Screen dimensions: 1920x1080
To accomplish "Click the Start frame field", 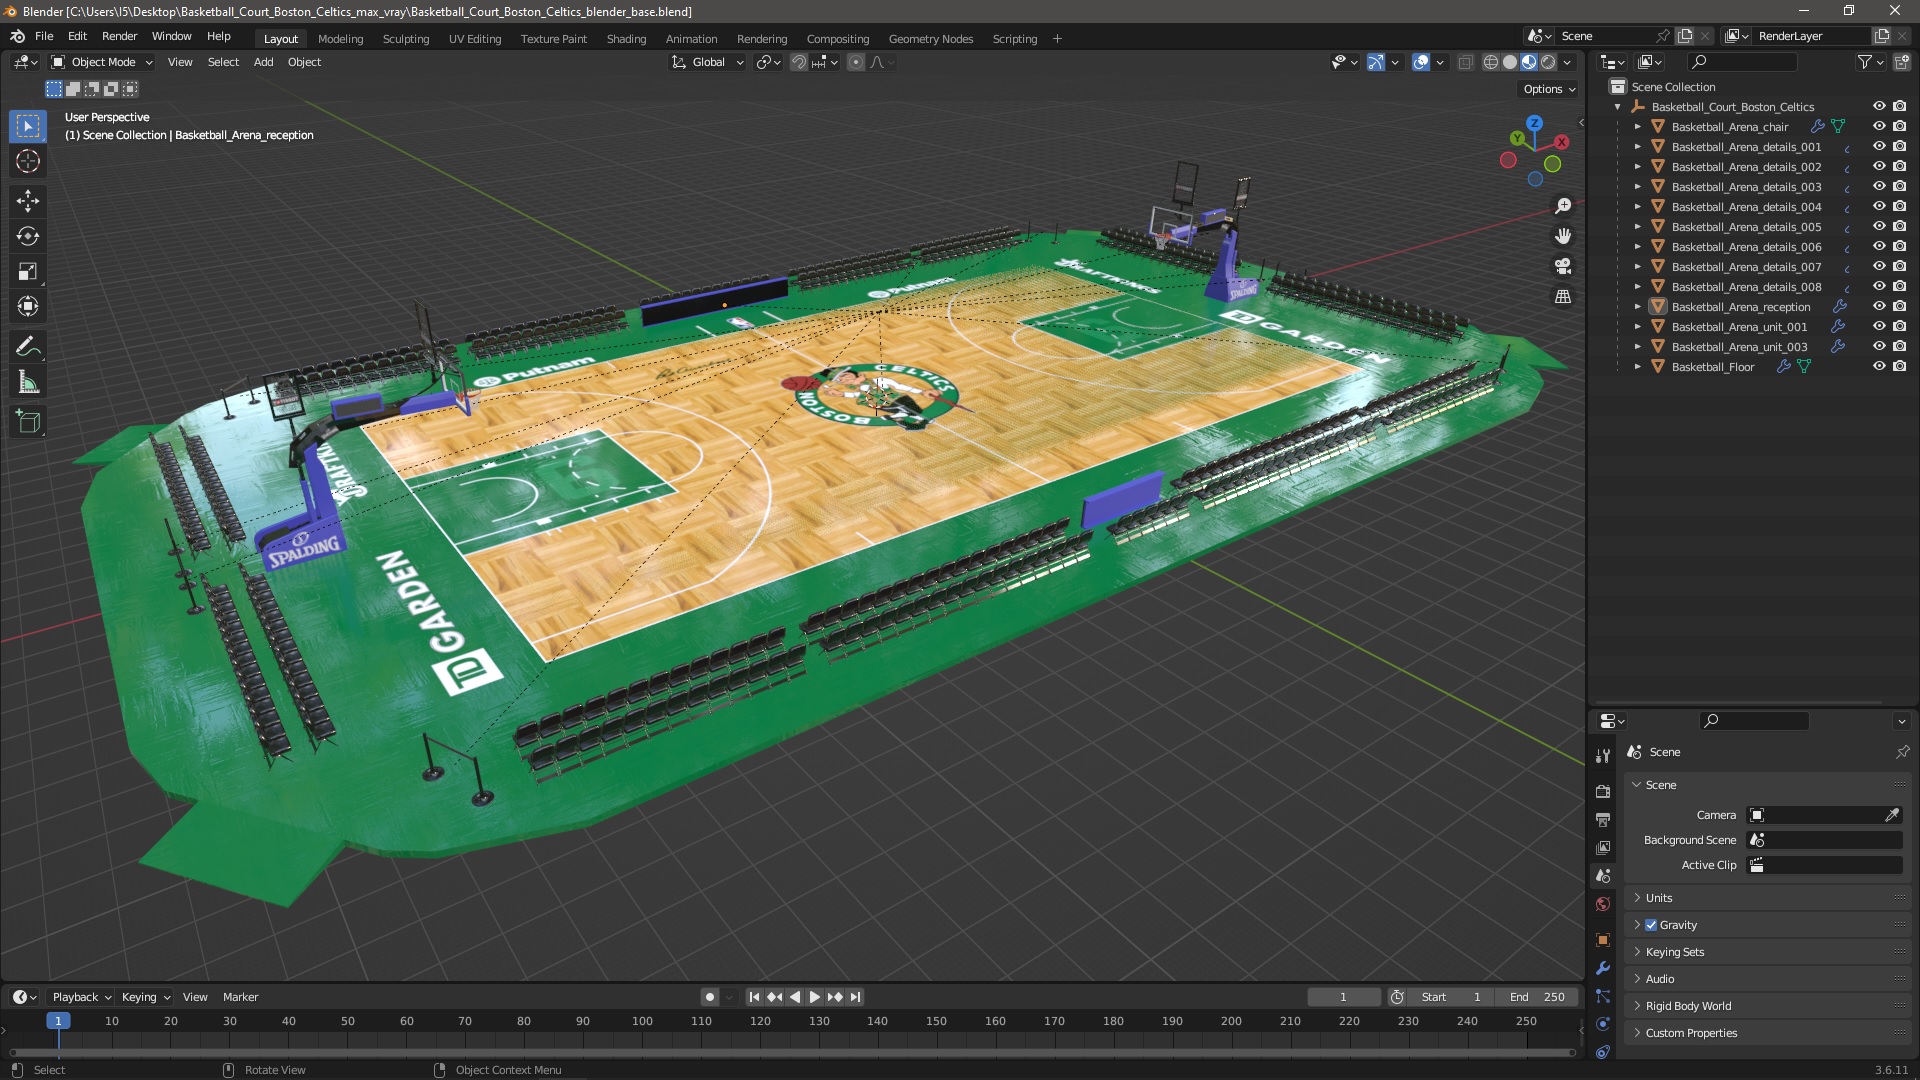I will [1451, 997].
